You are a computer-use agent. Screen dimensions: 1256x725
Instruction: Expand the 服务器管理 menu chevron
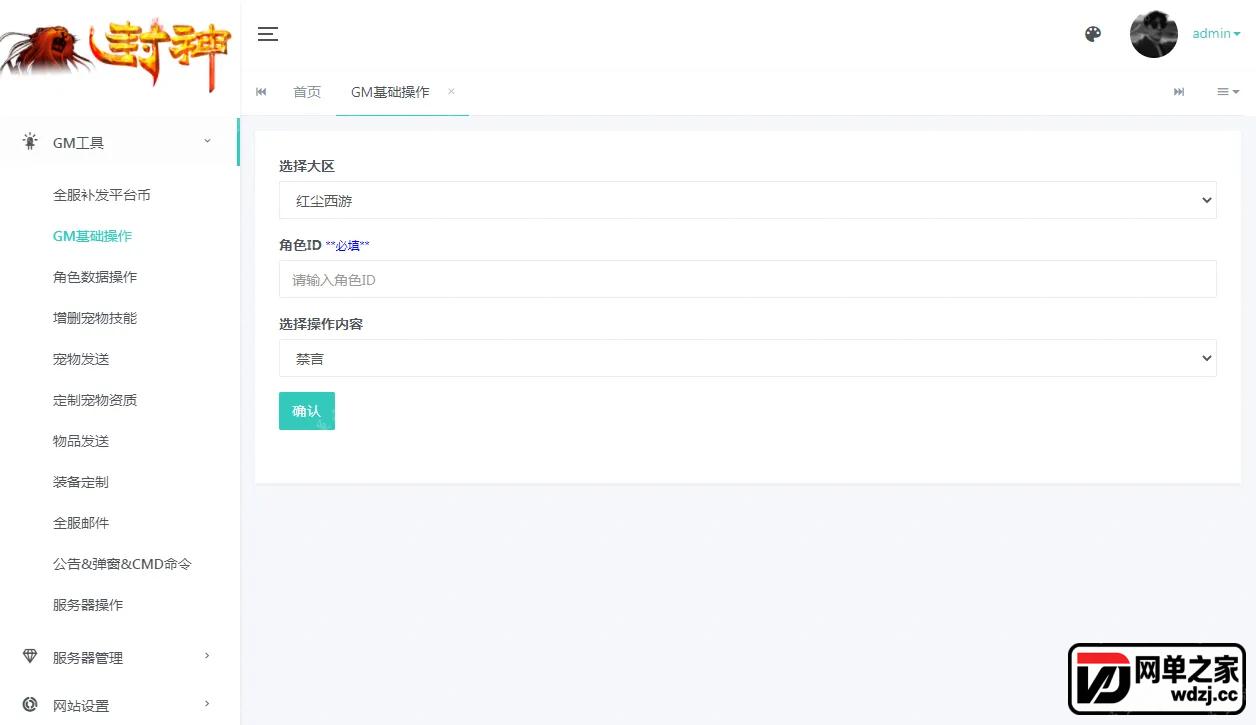[207, 656]
